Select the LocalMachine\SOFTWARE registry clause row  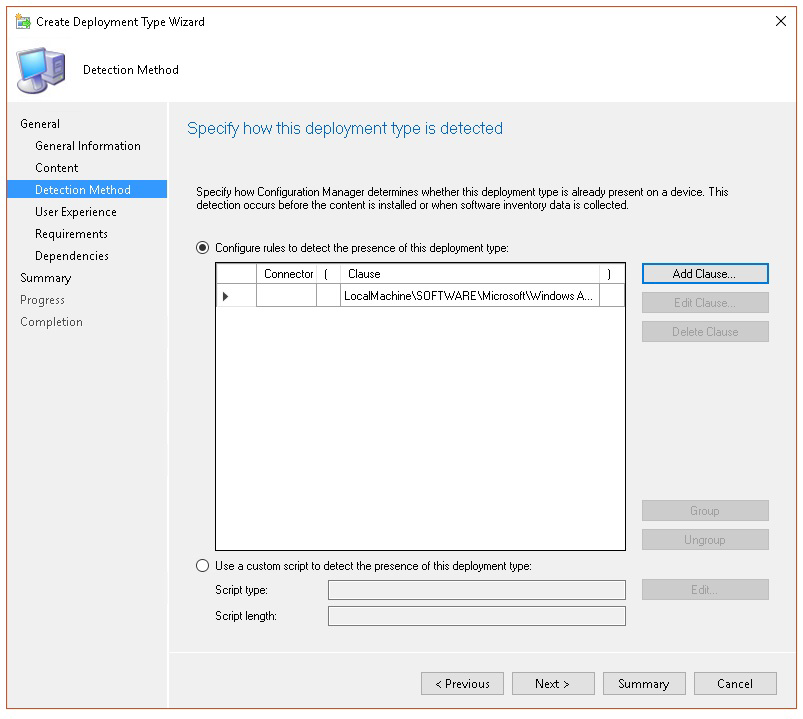click(x=469, y=296)
